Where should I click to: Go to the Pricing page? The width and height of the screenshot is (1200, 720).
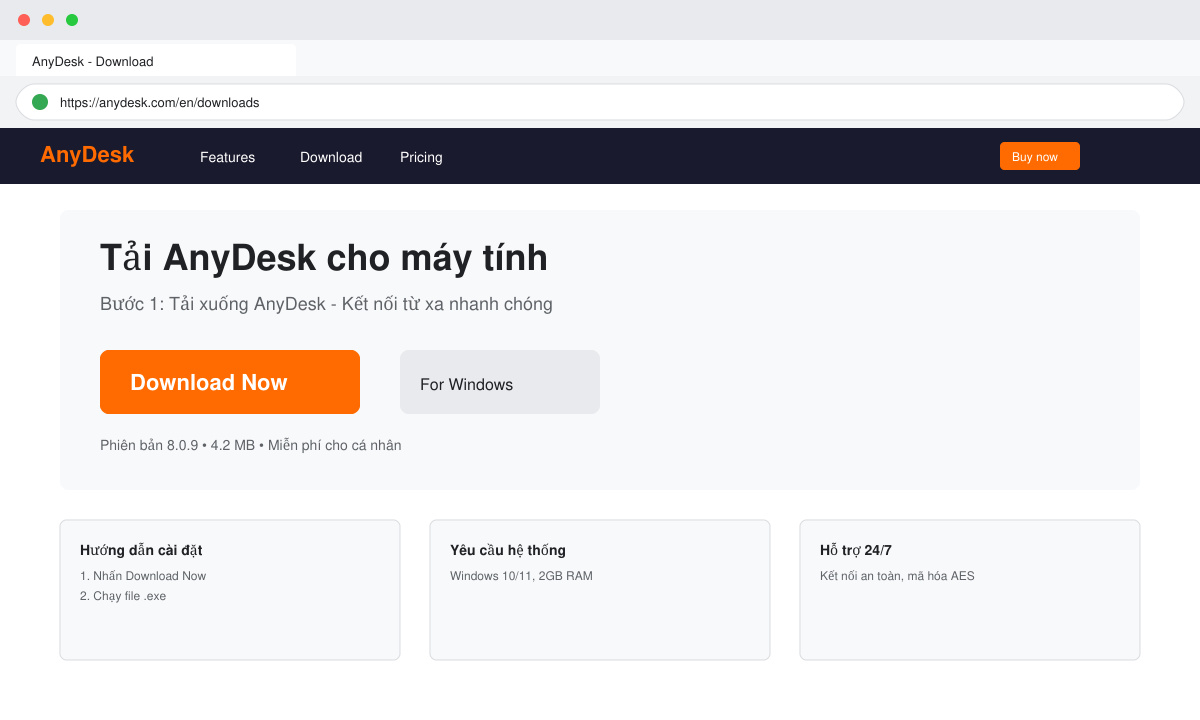point(421,157)
